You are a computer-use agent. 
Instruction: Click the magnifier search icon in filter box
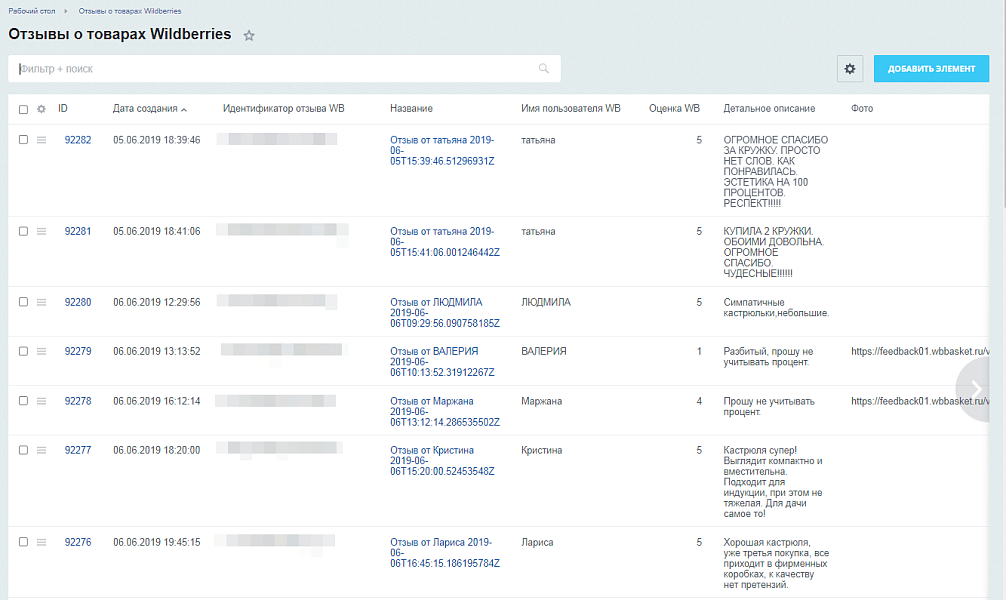pos(544,69)
